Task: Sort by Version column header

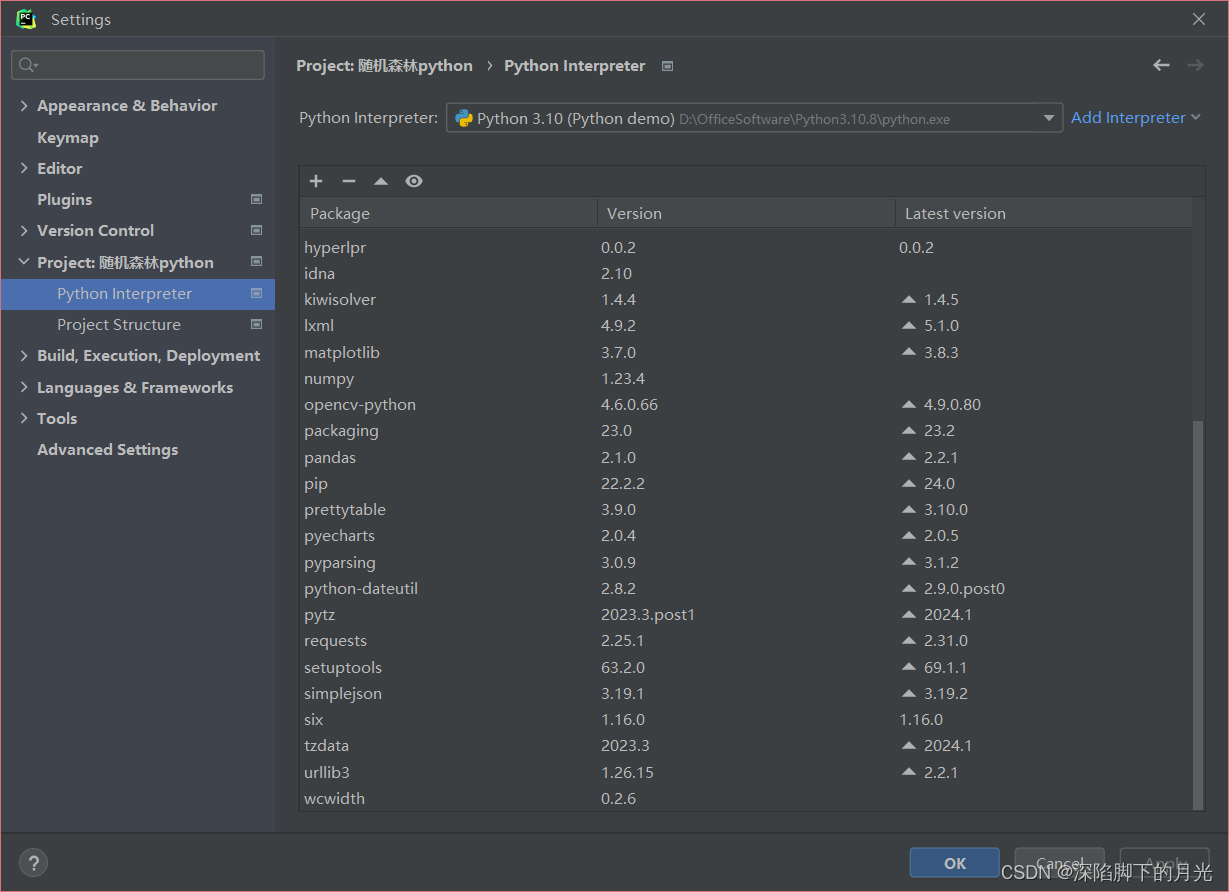Action: pos(746,213)
